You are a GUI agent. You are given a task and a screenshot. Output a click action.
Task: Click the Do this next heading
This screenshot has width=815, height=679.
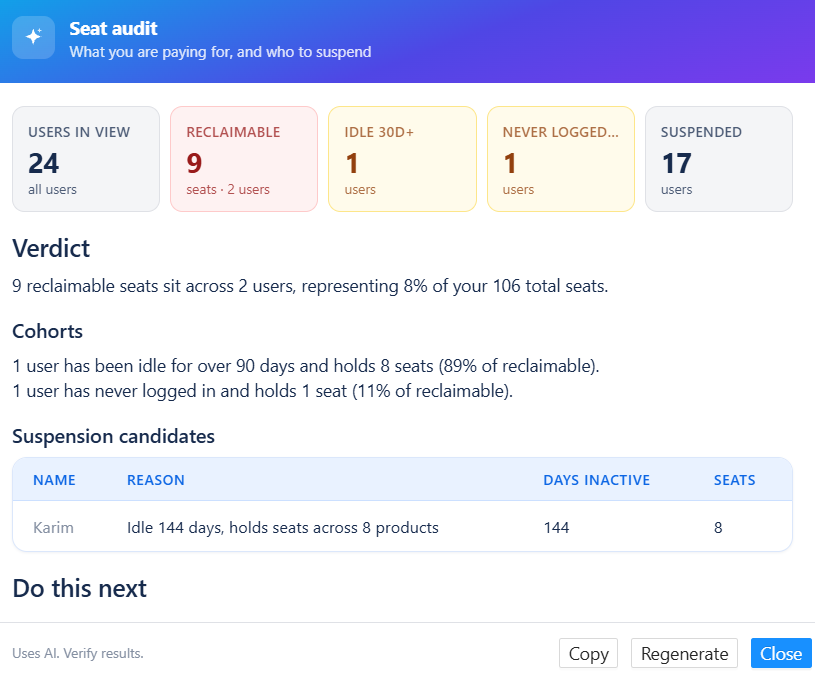coord(80,589)
